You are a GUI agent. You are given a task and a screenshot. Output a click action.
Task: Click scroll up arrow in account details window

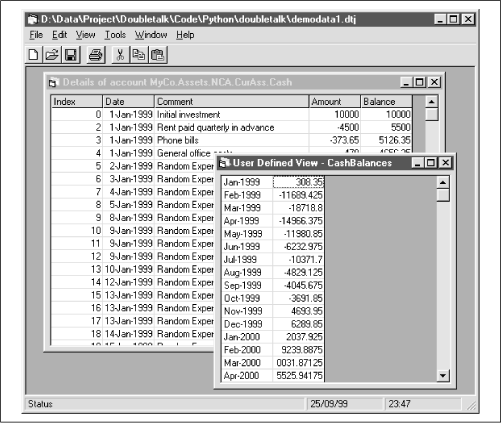432,102
